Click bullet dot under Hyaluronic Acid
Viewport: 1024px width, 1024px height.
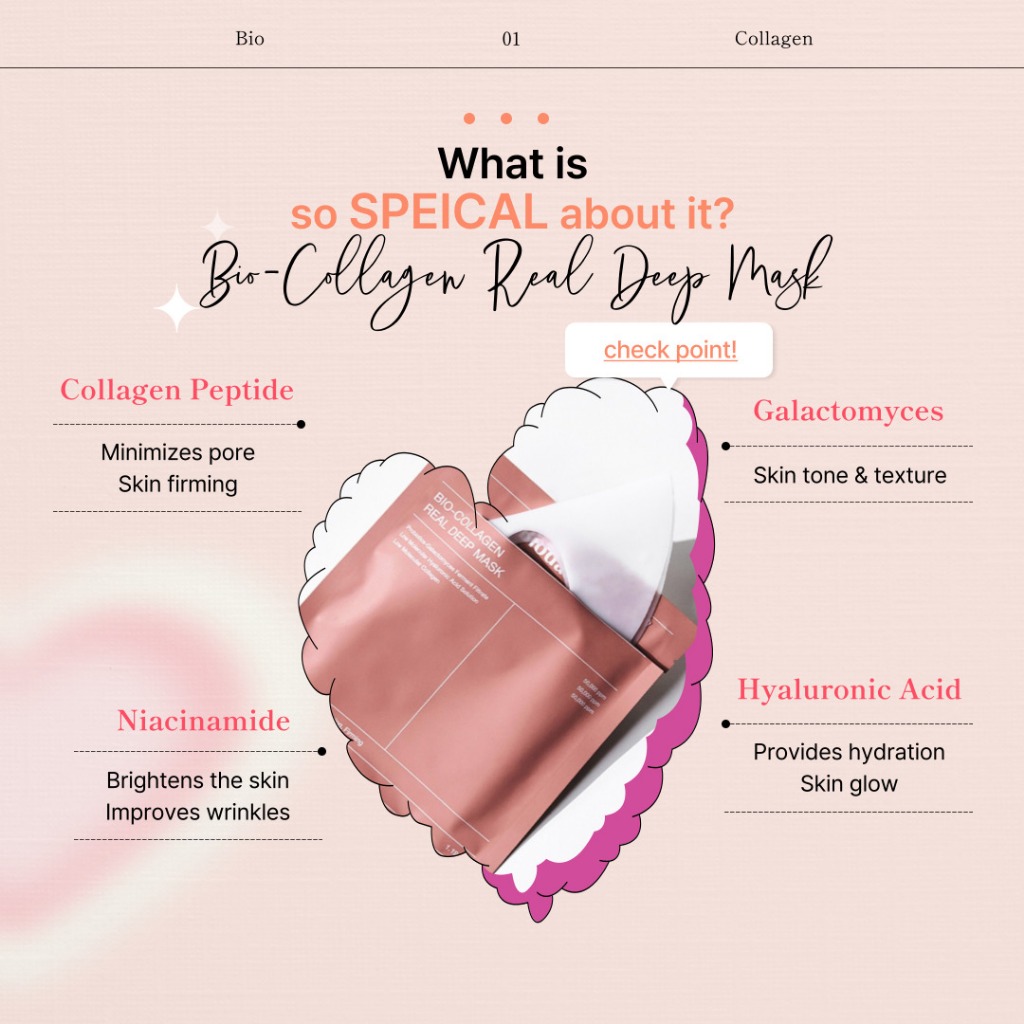coord(726,724)
